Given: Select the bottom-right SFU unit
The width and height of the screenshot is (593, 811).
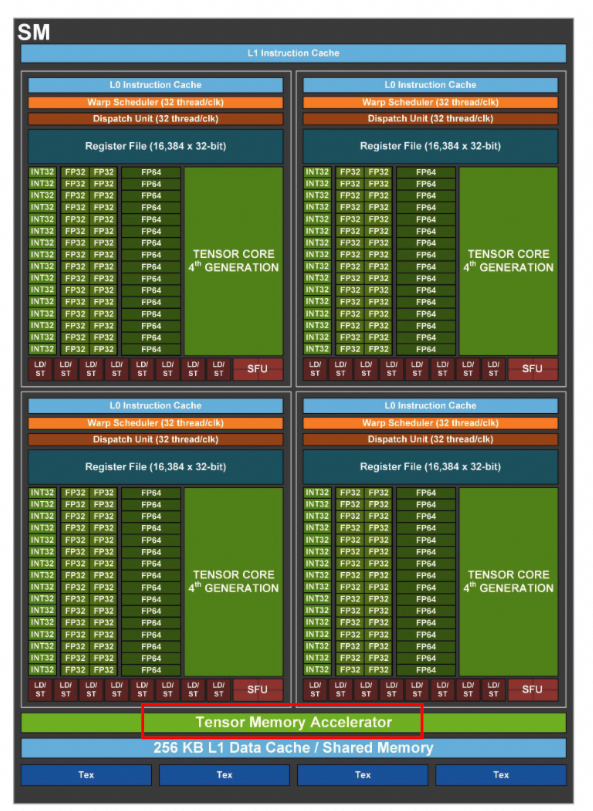Looking at the screenshot, I should tap(533, 689).
